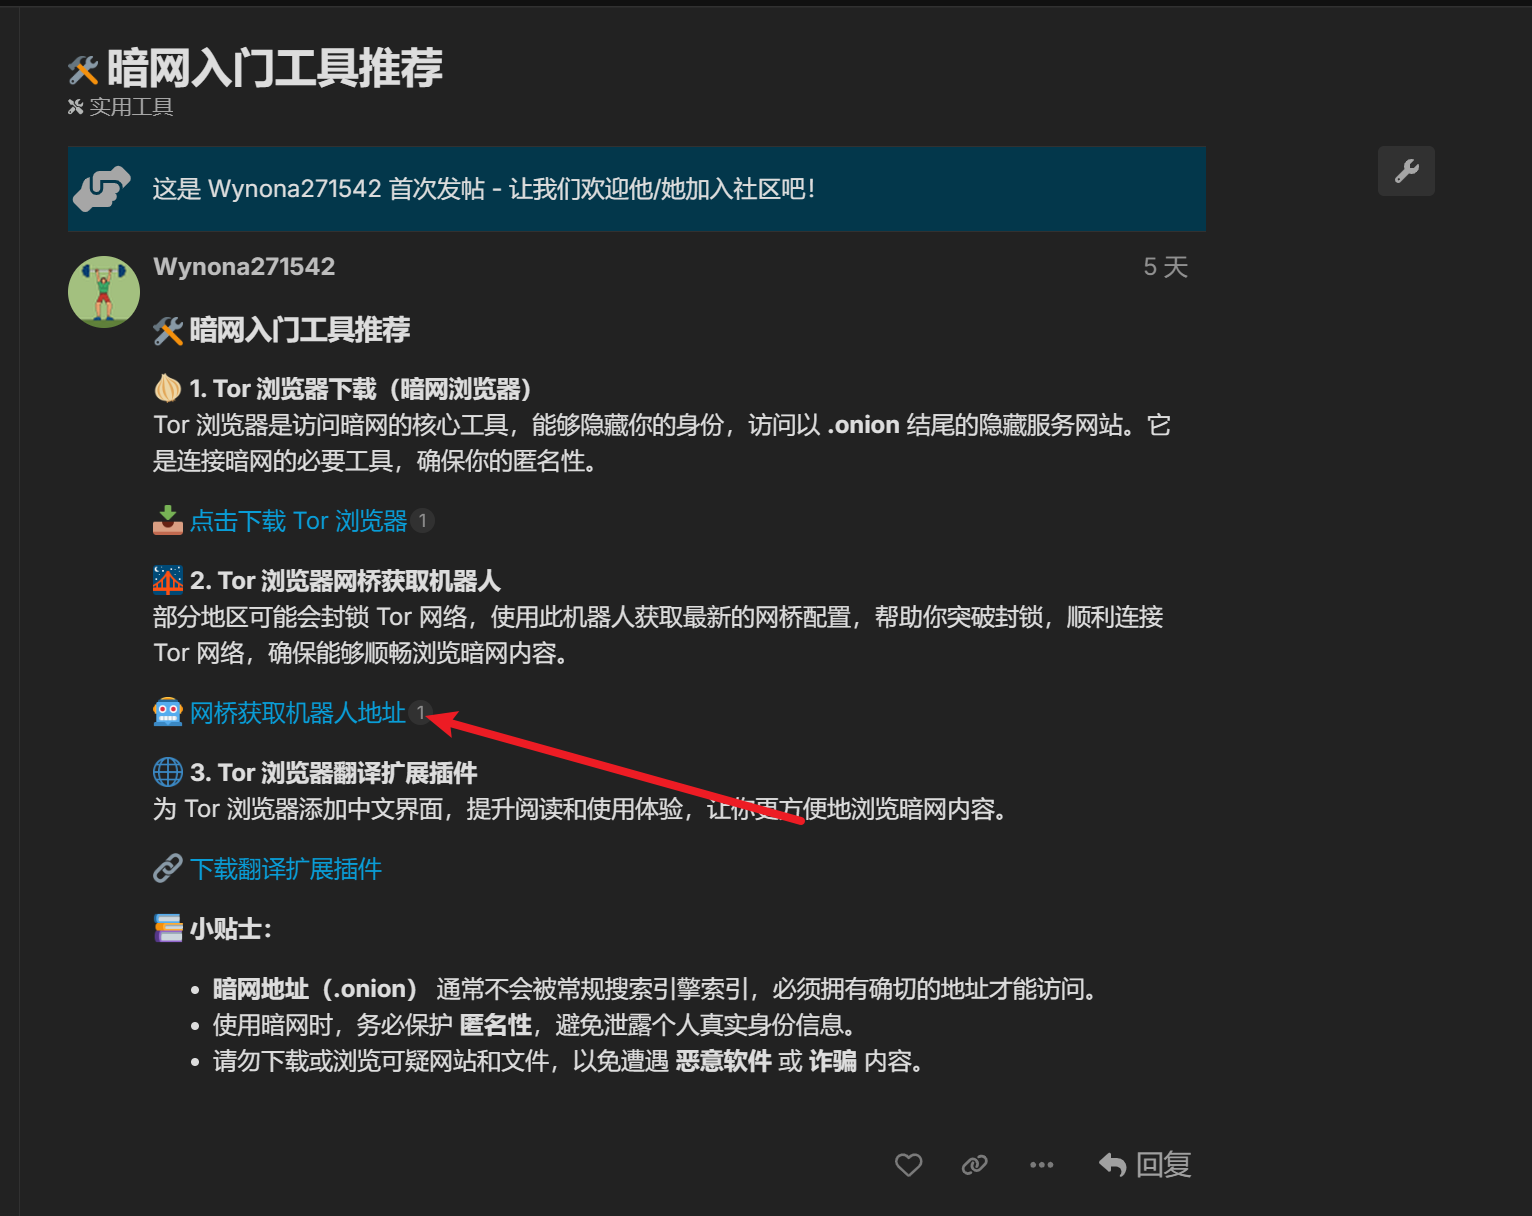The image size is (1532, 1216).
Task: Click the 5 天 post timestamp
Action: point(1165,267)
